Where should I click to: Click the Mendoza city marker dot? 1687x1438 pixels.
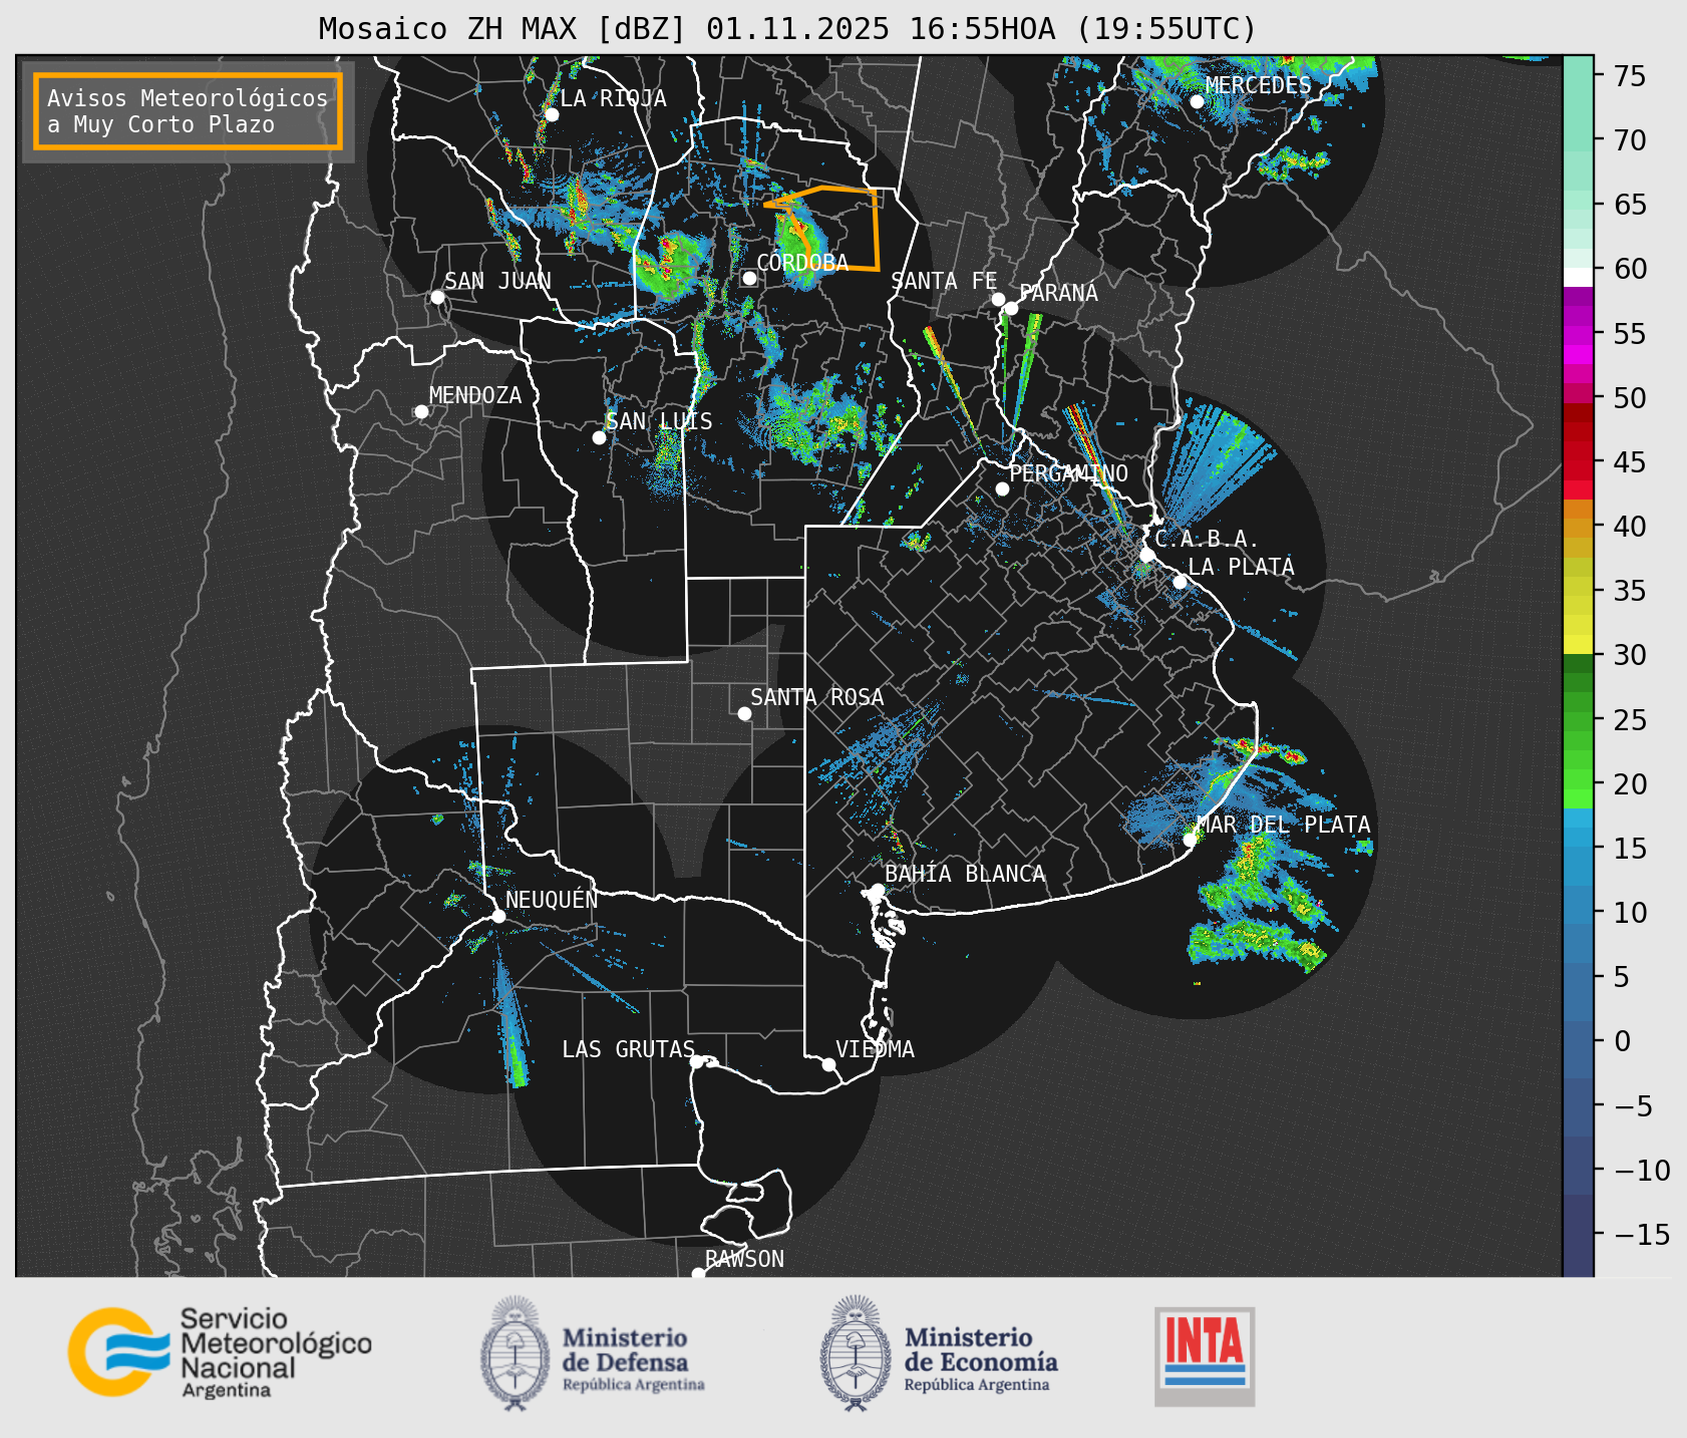click(421, 412)
